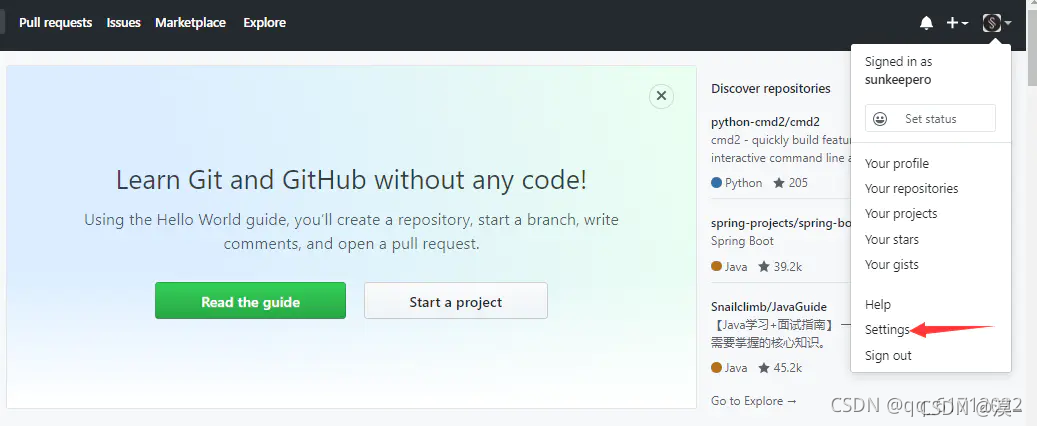
Task: Click the smiley Set status icon
Action: pos(880,119)
